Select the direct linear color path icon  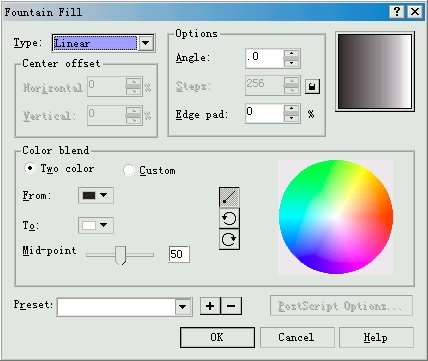[x=229, y=197]
